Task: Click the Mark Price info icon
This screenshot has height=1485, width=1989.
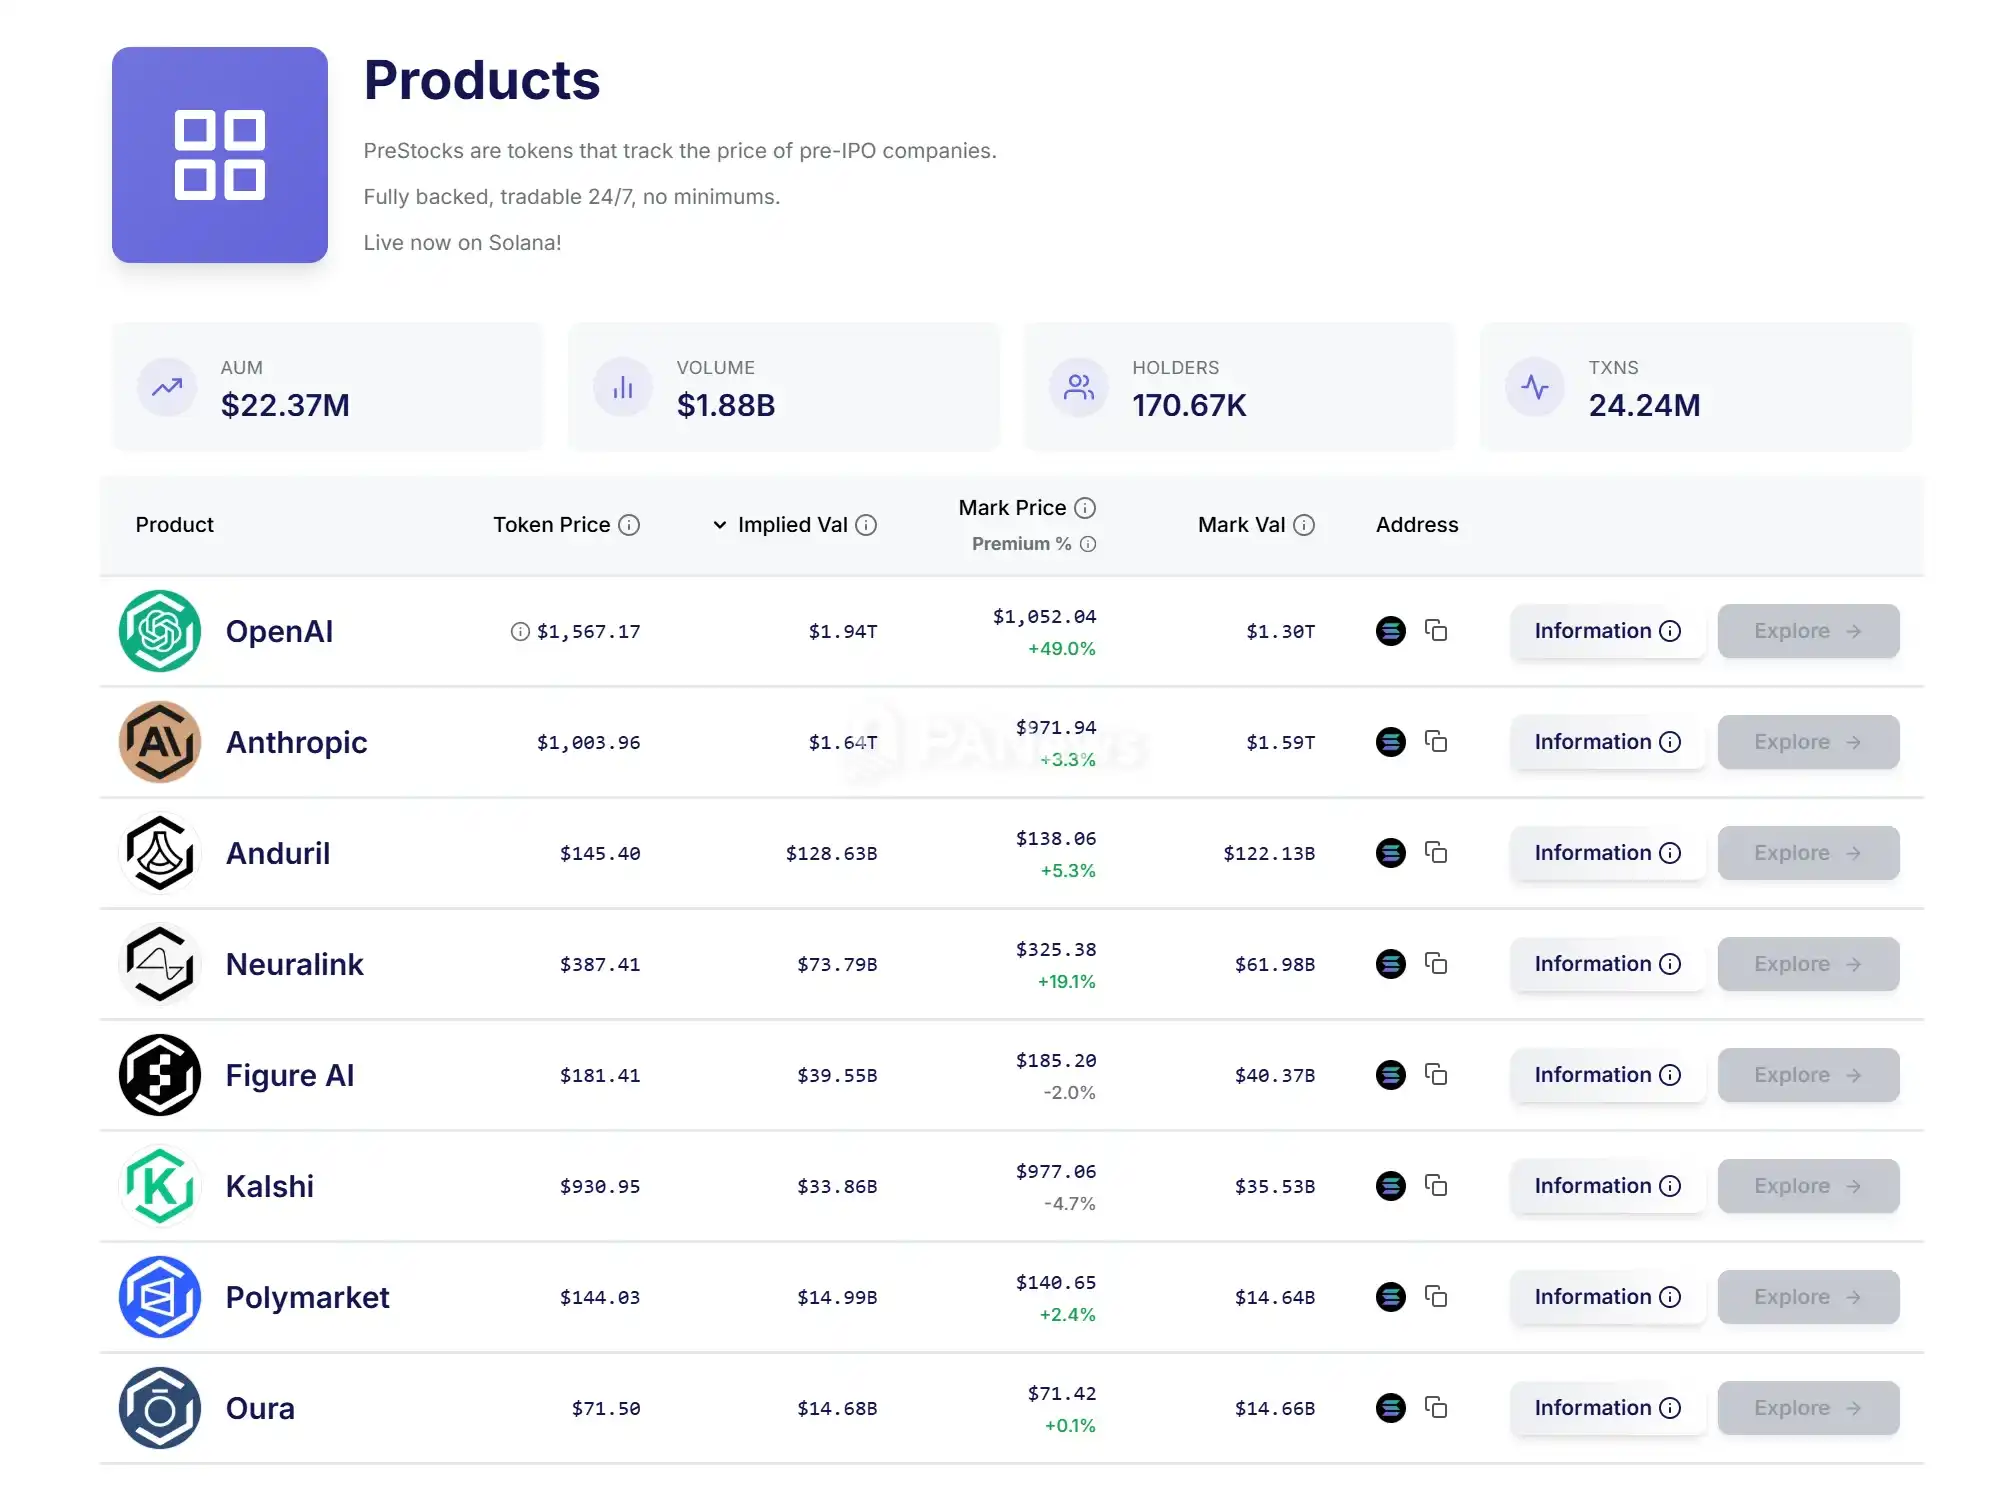Action: (1085, 508)
